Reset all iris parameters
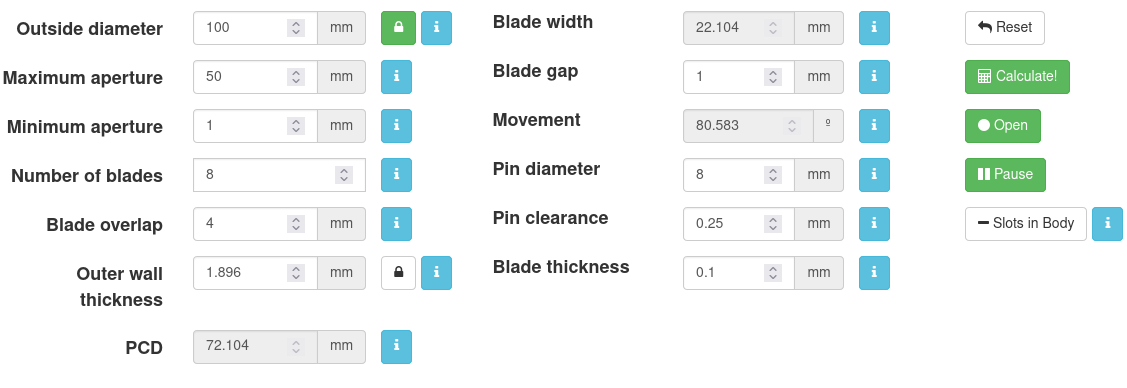The width and height of the screenshot is (1127, 388). coord(1005,28)
